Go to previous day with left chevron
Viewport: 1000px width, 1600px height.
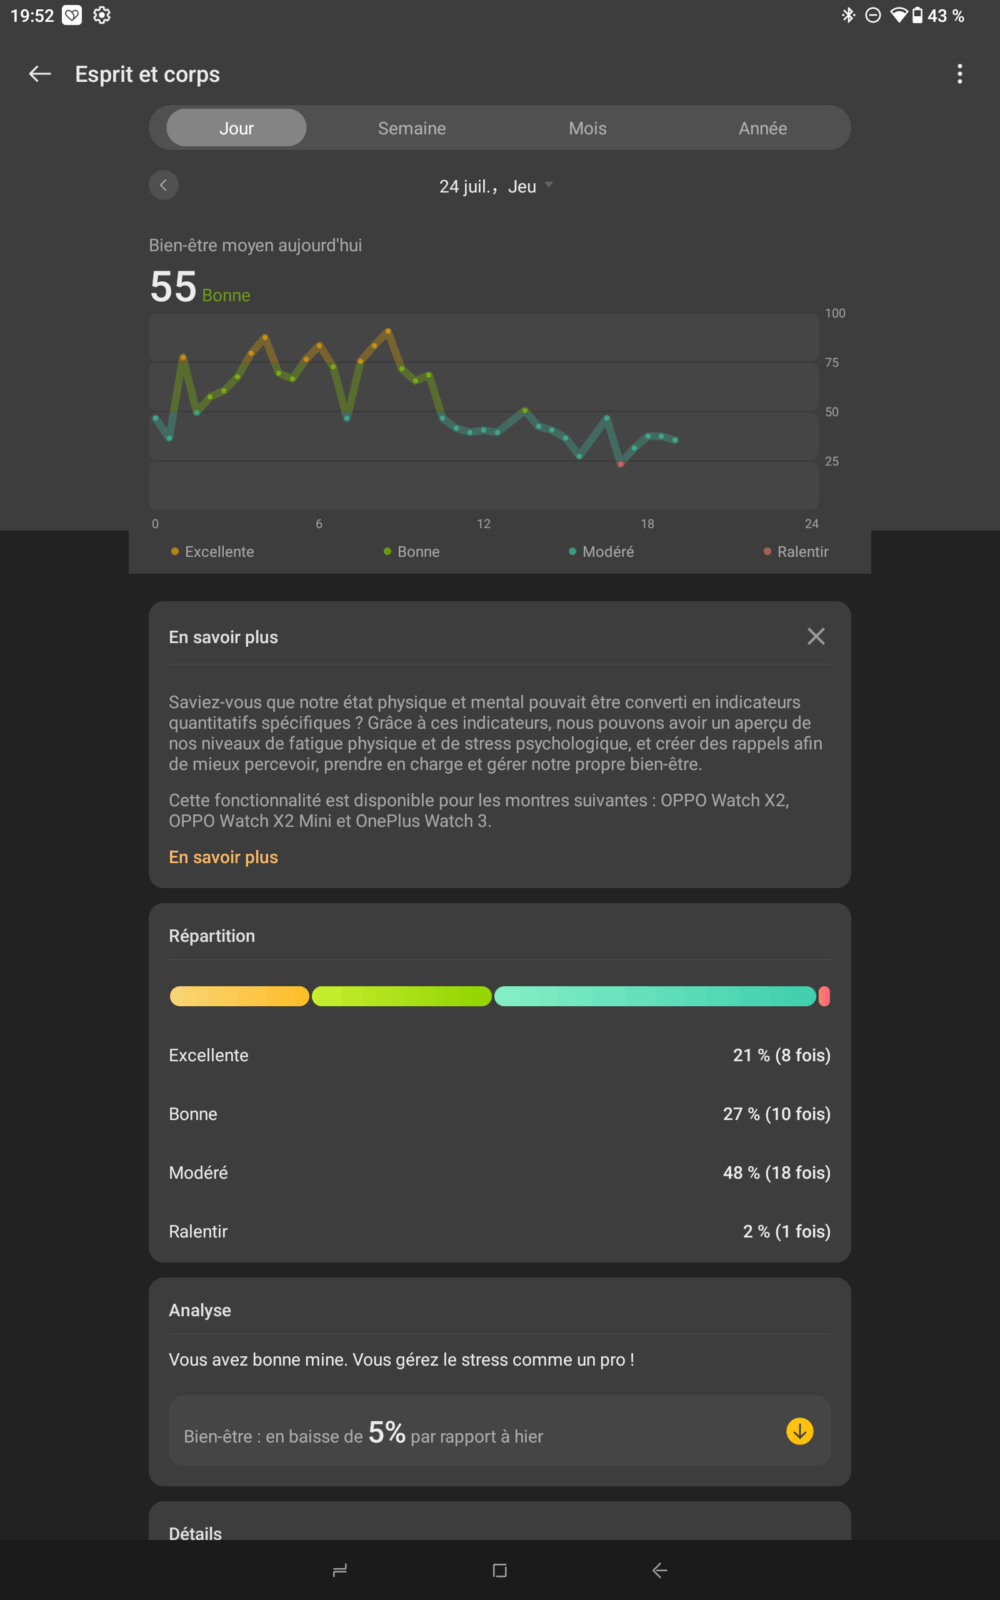pos(164,185)
